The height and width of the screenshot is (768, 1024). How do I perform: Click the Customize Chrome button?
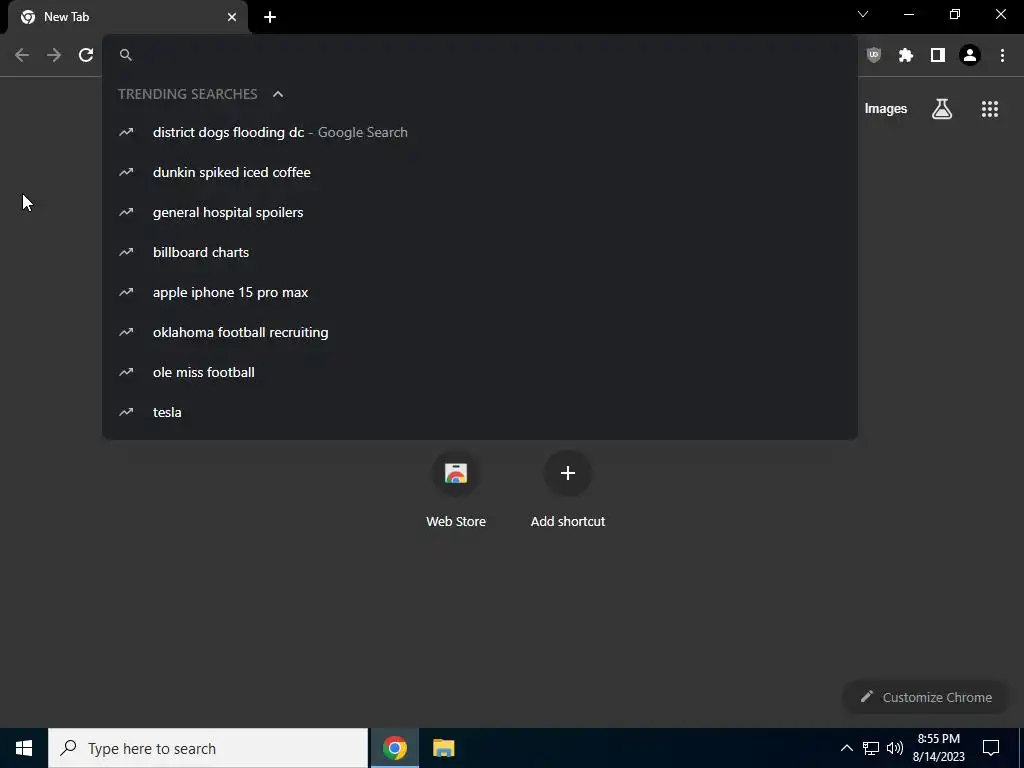(x=926, y=697)
